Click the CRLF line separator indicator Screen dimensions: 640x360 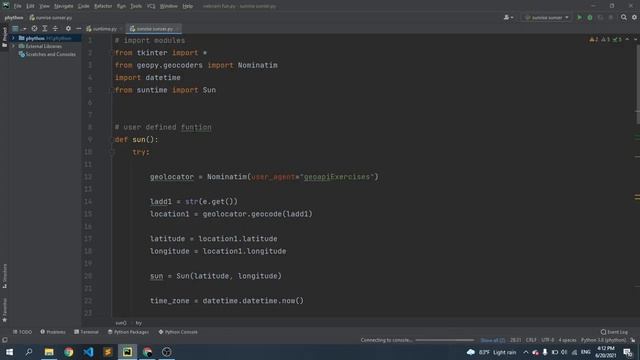[531, 340]
